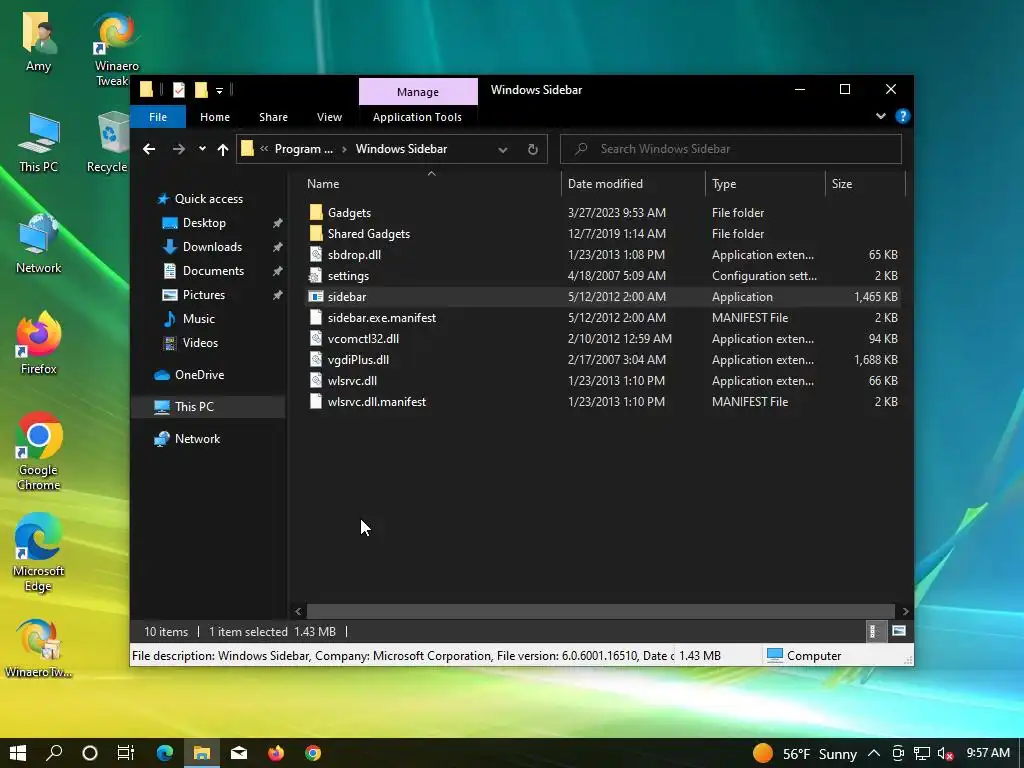Viewport: 1024px width, 768px height.
Task: Sort by the Name column header
Action: pos(431,184)
